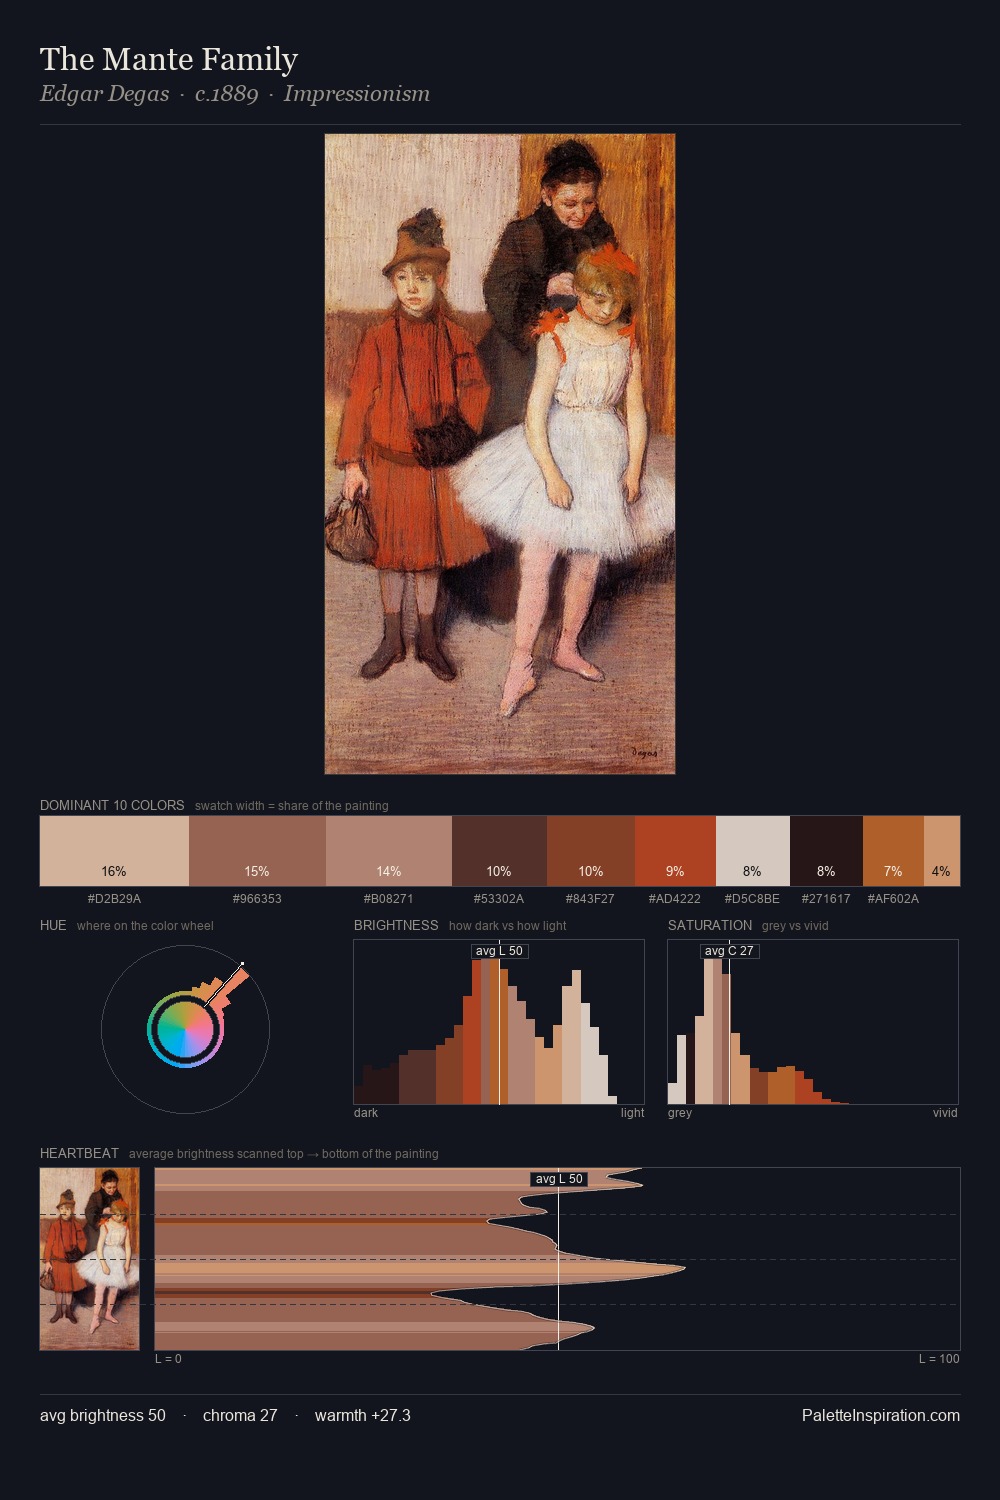Click 'how dark vs how light' caption
The image size is (1000, 1500).
pos(507,926)
